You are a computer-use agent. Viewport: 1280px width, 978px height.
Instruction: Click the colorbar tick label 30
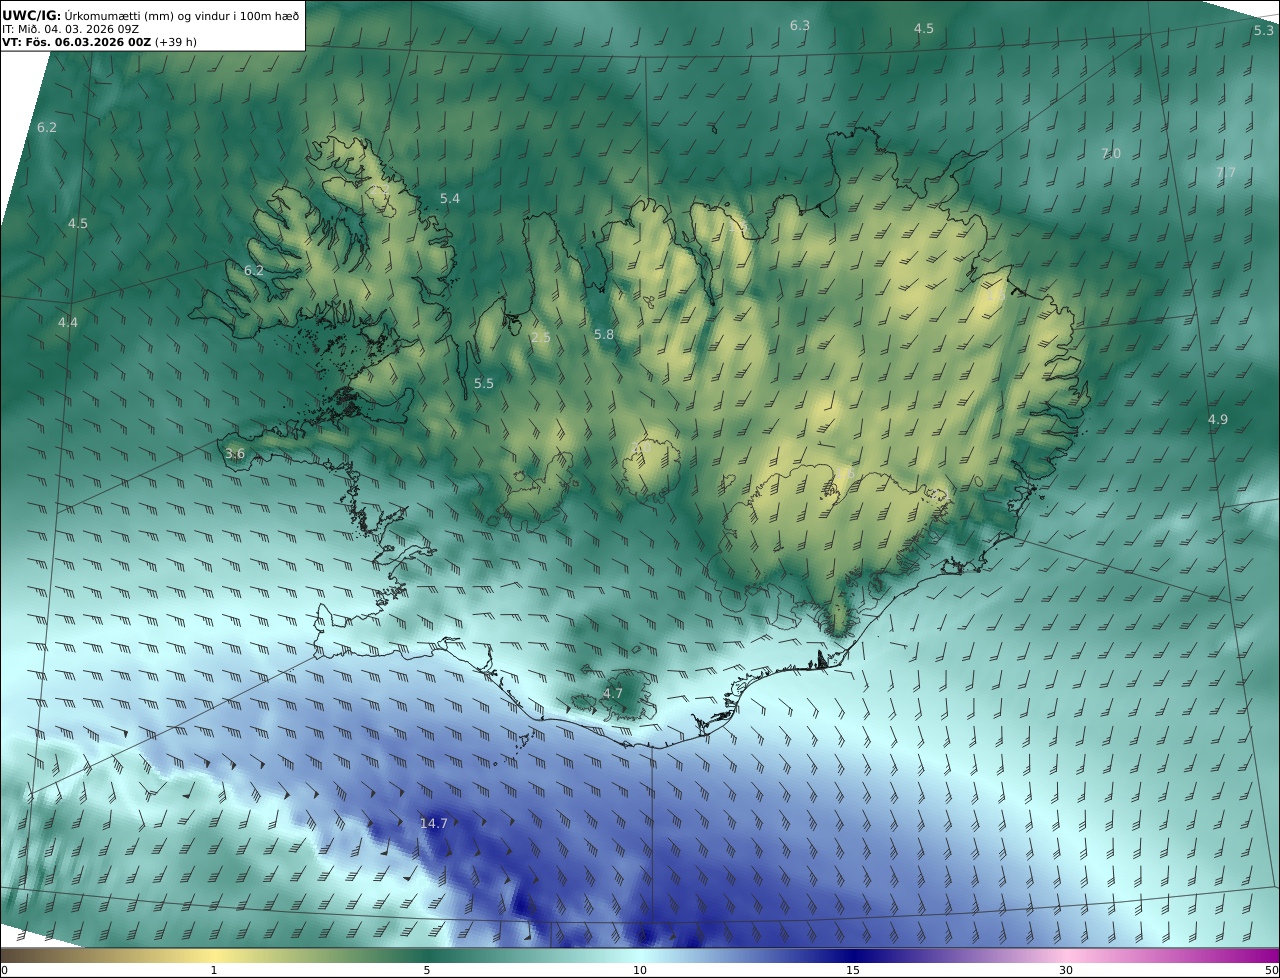pyautogui.click(x=1066, y=970)
